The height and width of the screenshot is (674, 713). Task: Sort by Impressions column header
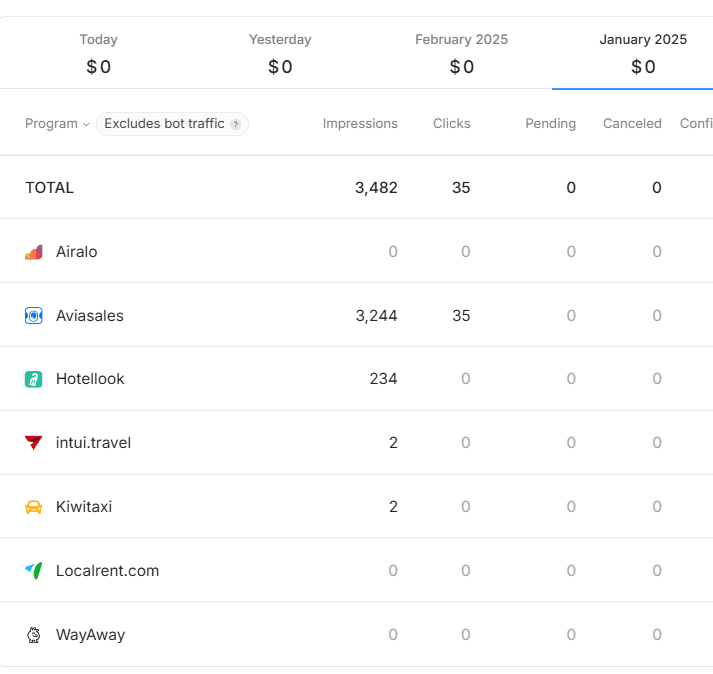[360, 124]
